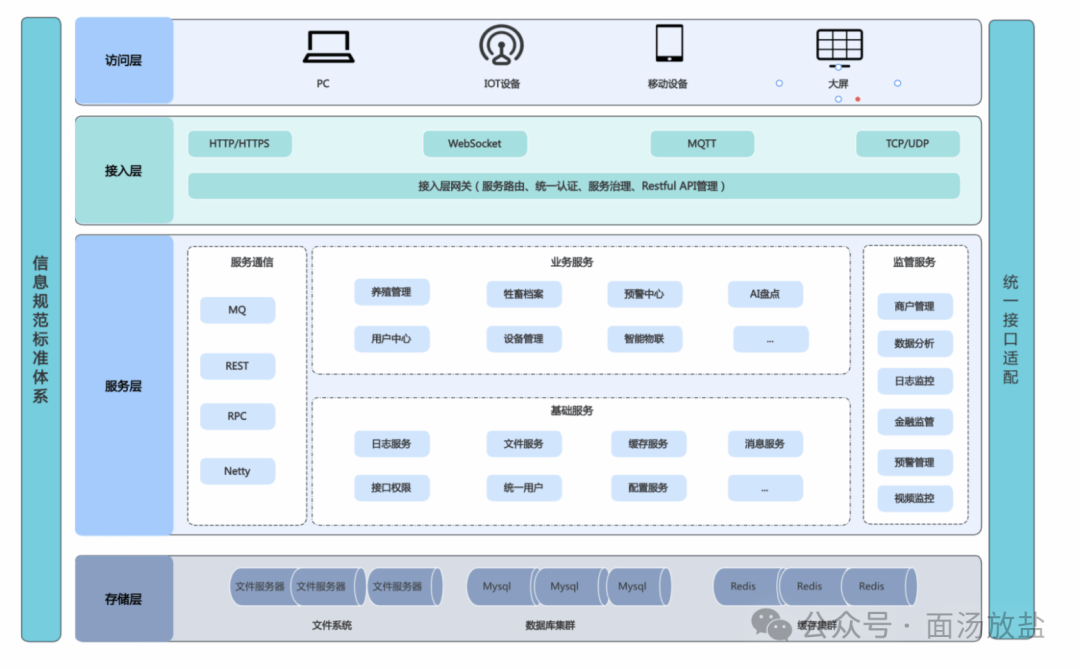Select the 接入层 layer label

tap(124, 170)
